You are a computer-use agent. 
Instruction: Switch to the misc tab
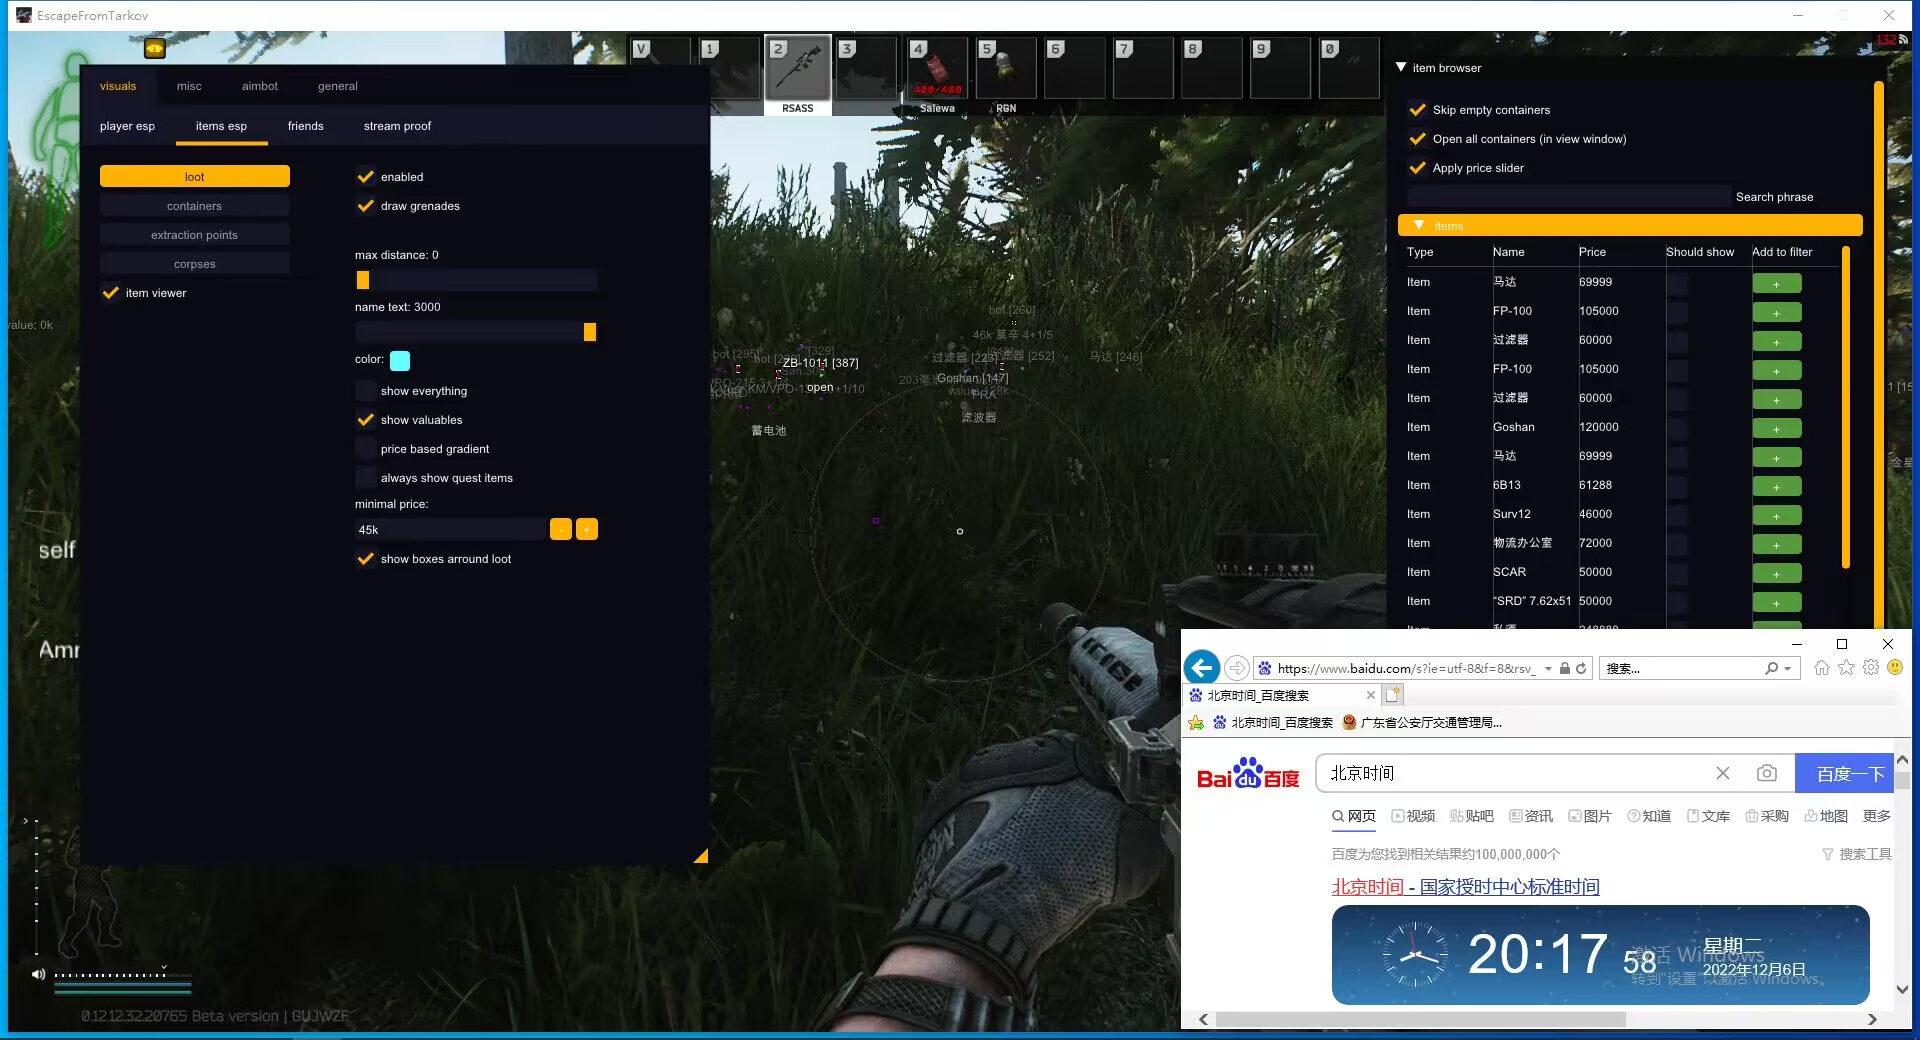189,86
